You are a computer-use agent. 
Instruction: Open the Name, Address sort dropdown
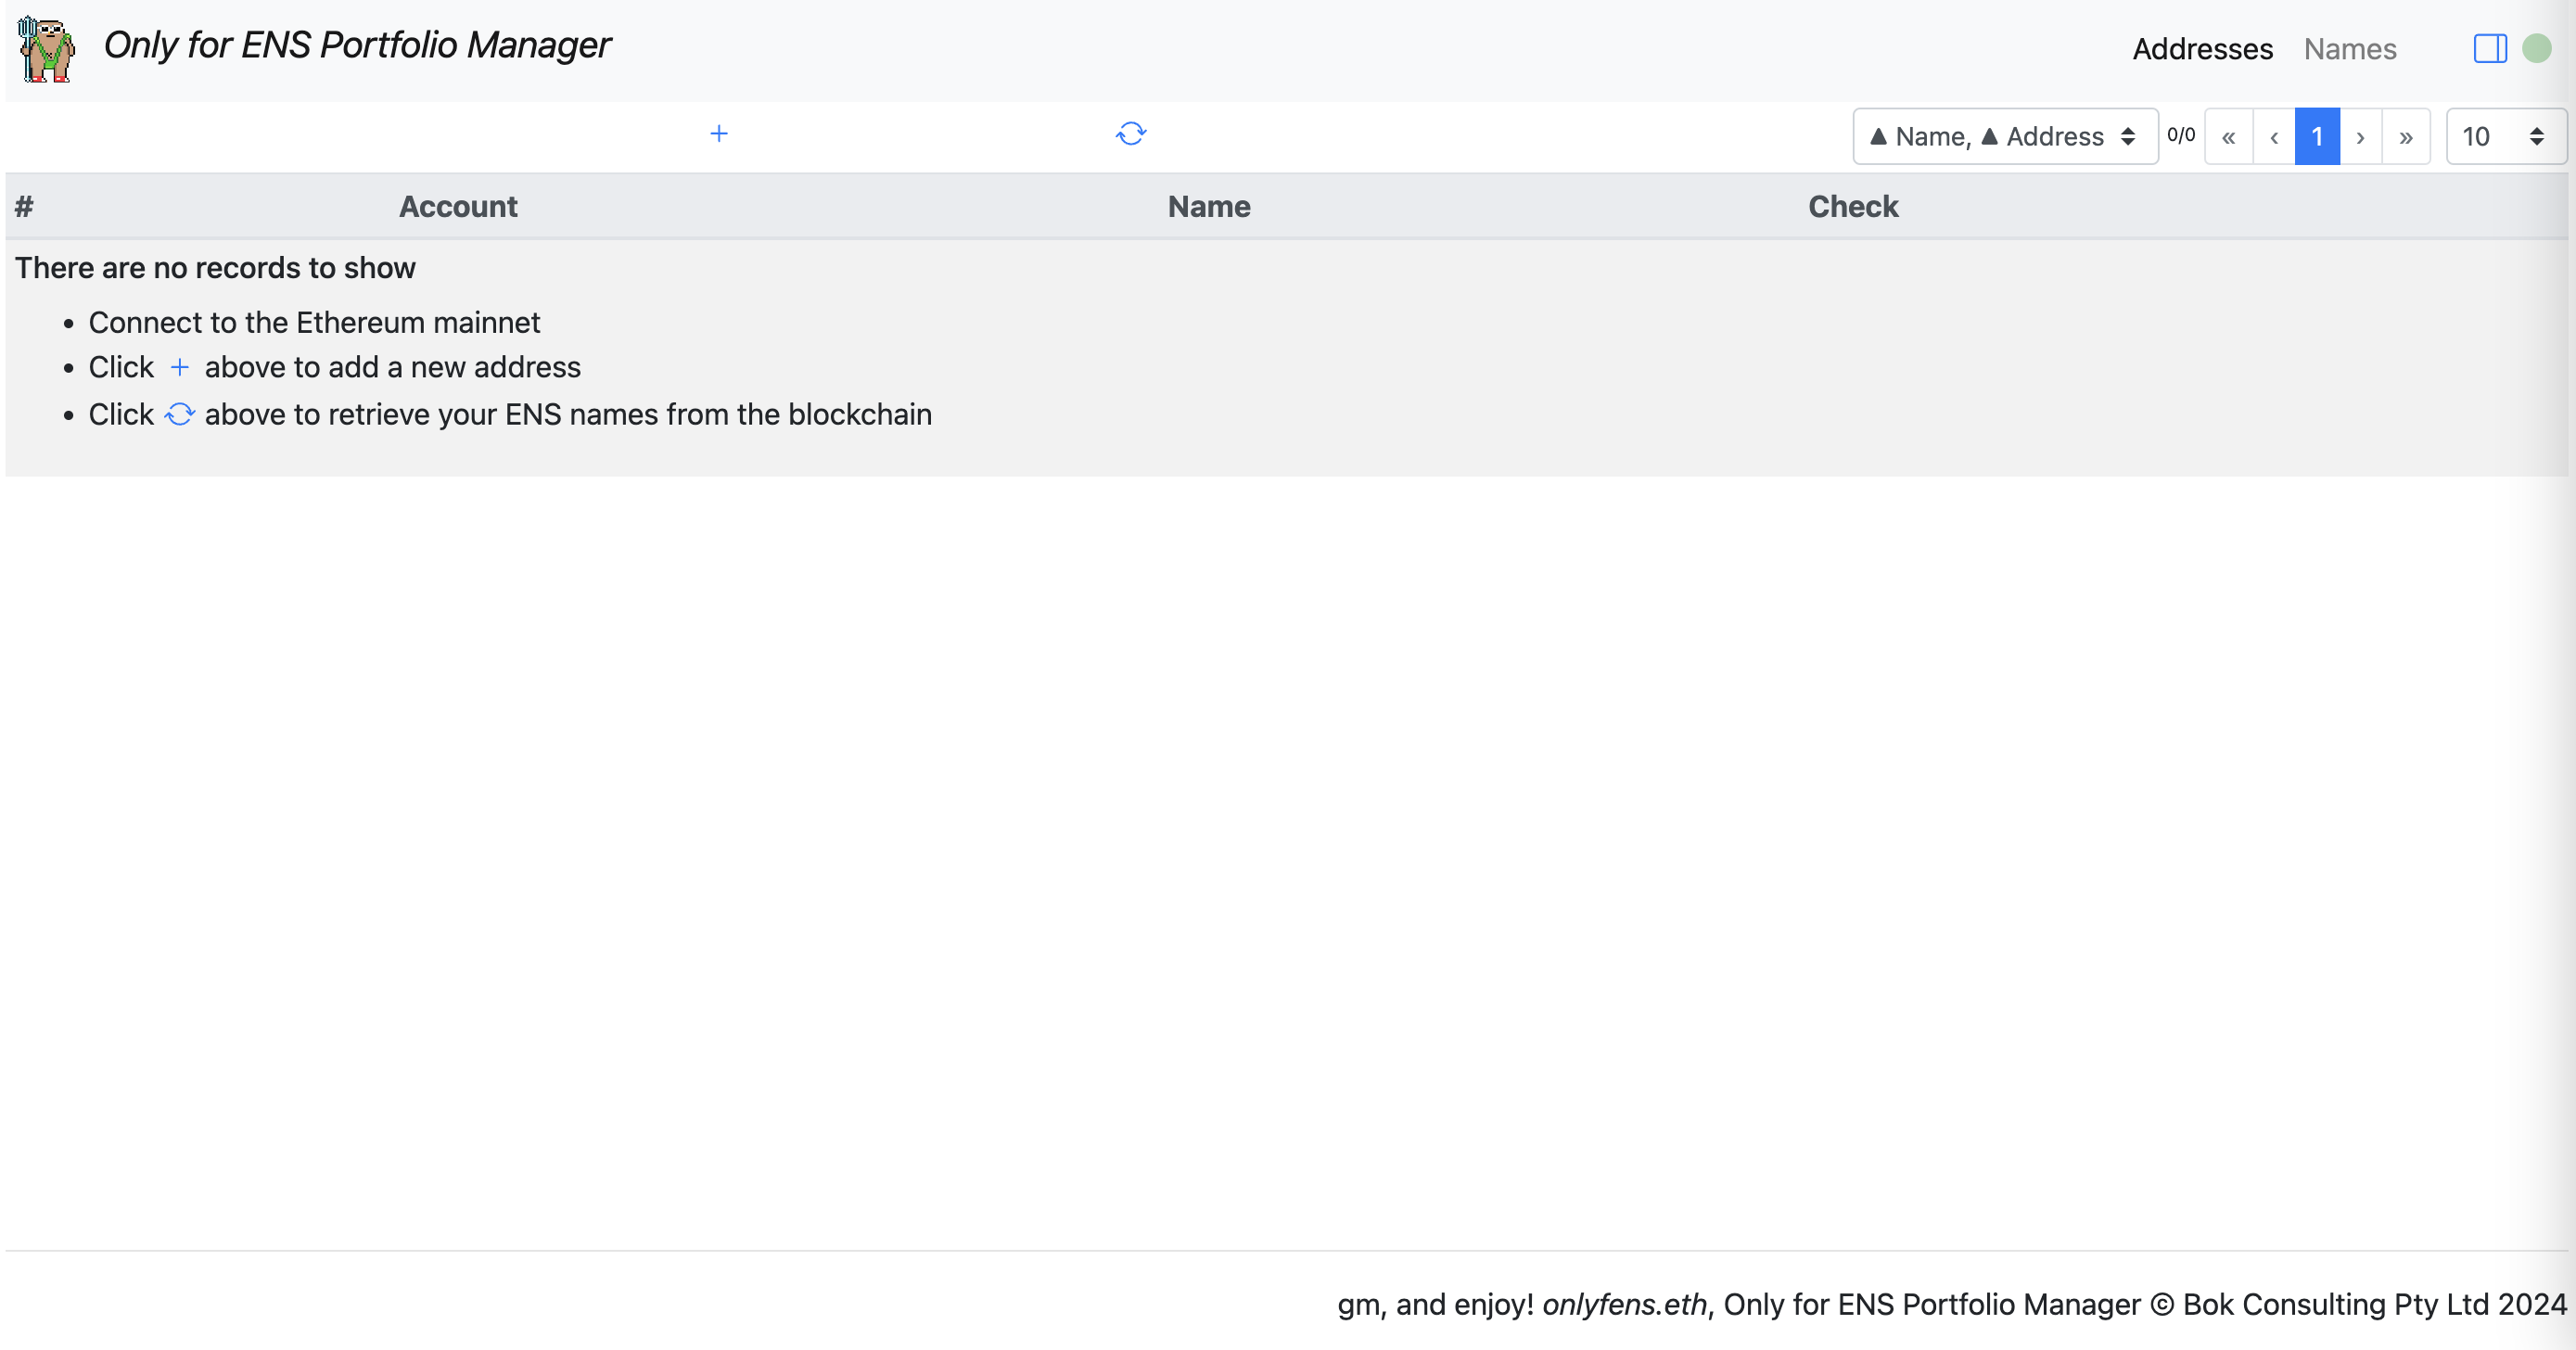click(2004, 137)
